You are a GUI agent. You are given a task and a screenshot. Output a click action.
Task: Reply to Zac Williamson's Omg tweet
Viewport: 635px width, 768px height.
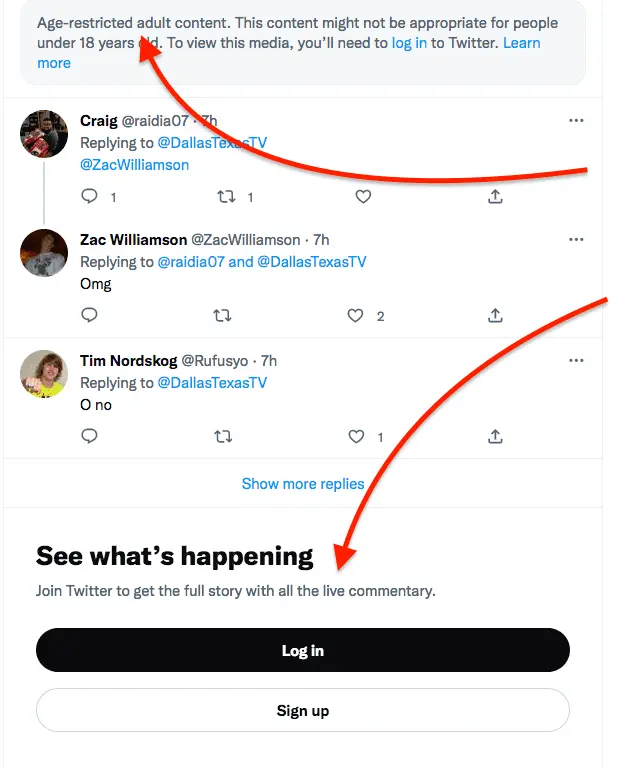89,316
